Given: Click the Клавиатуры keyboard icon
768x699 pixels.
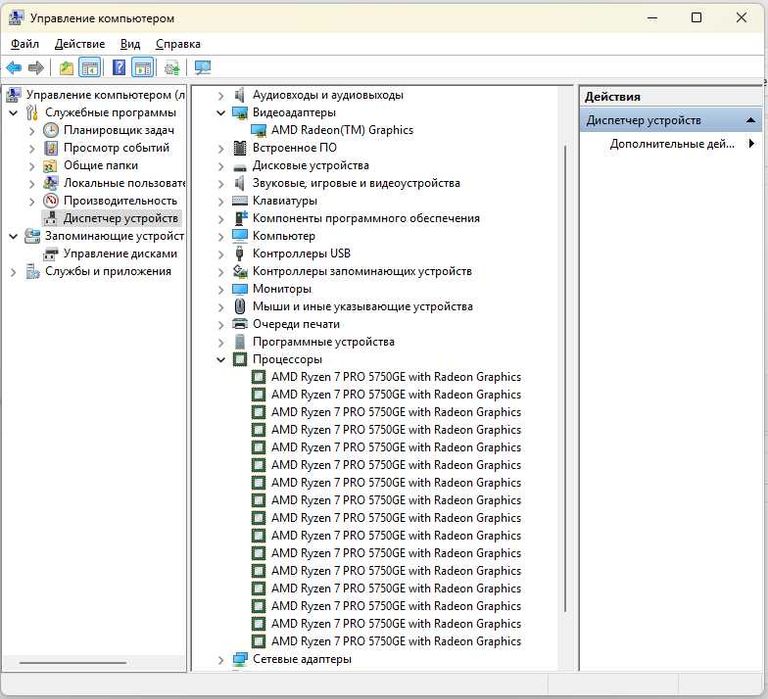Looking at the screenshot, I should click(240, 201).
